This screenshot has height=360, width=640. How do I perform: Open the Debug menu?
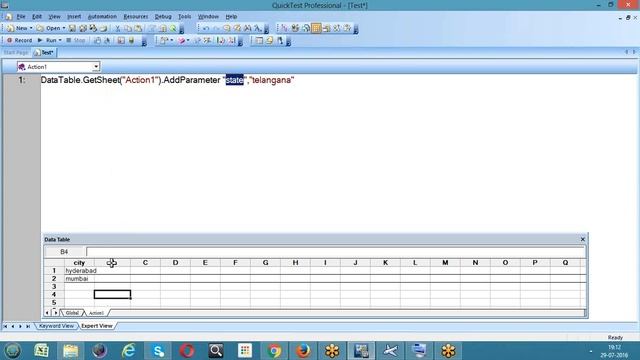tap(163, 17)
